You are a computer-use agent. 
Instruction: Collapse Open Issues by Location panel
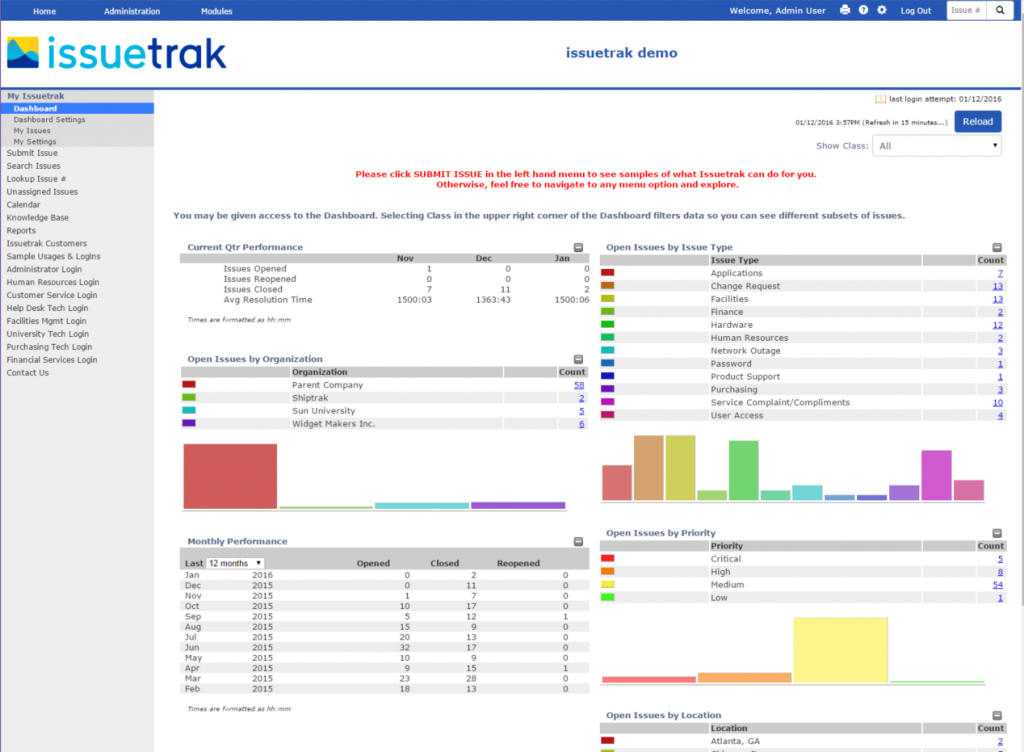[997, 715]
